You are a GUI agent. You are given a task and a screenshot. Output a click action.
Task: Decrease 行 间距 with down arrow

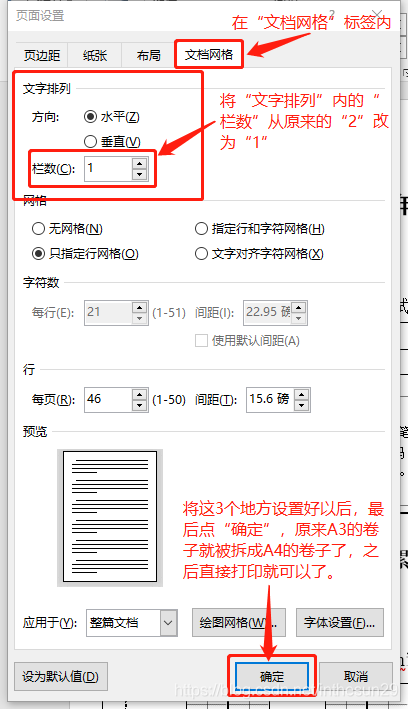pyautogui.click(x=302, y=406)
